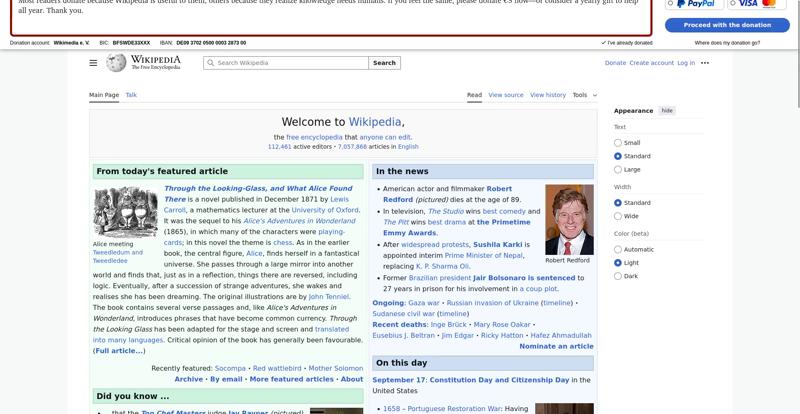The image size is (800, 414).
Task: Open the anyone can edit link
Action: point(385,137)
